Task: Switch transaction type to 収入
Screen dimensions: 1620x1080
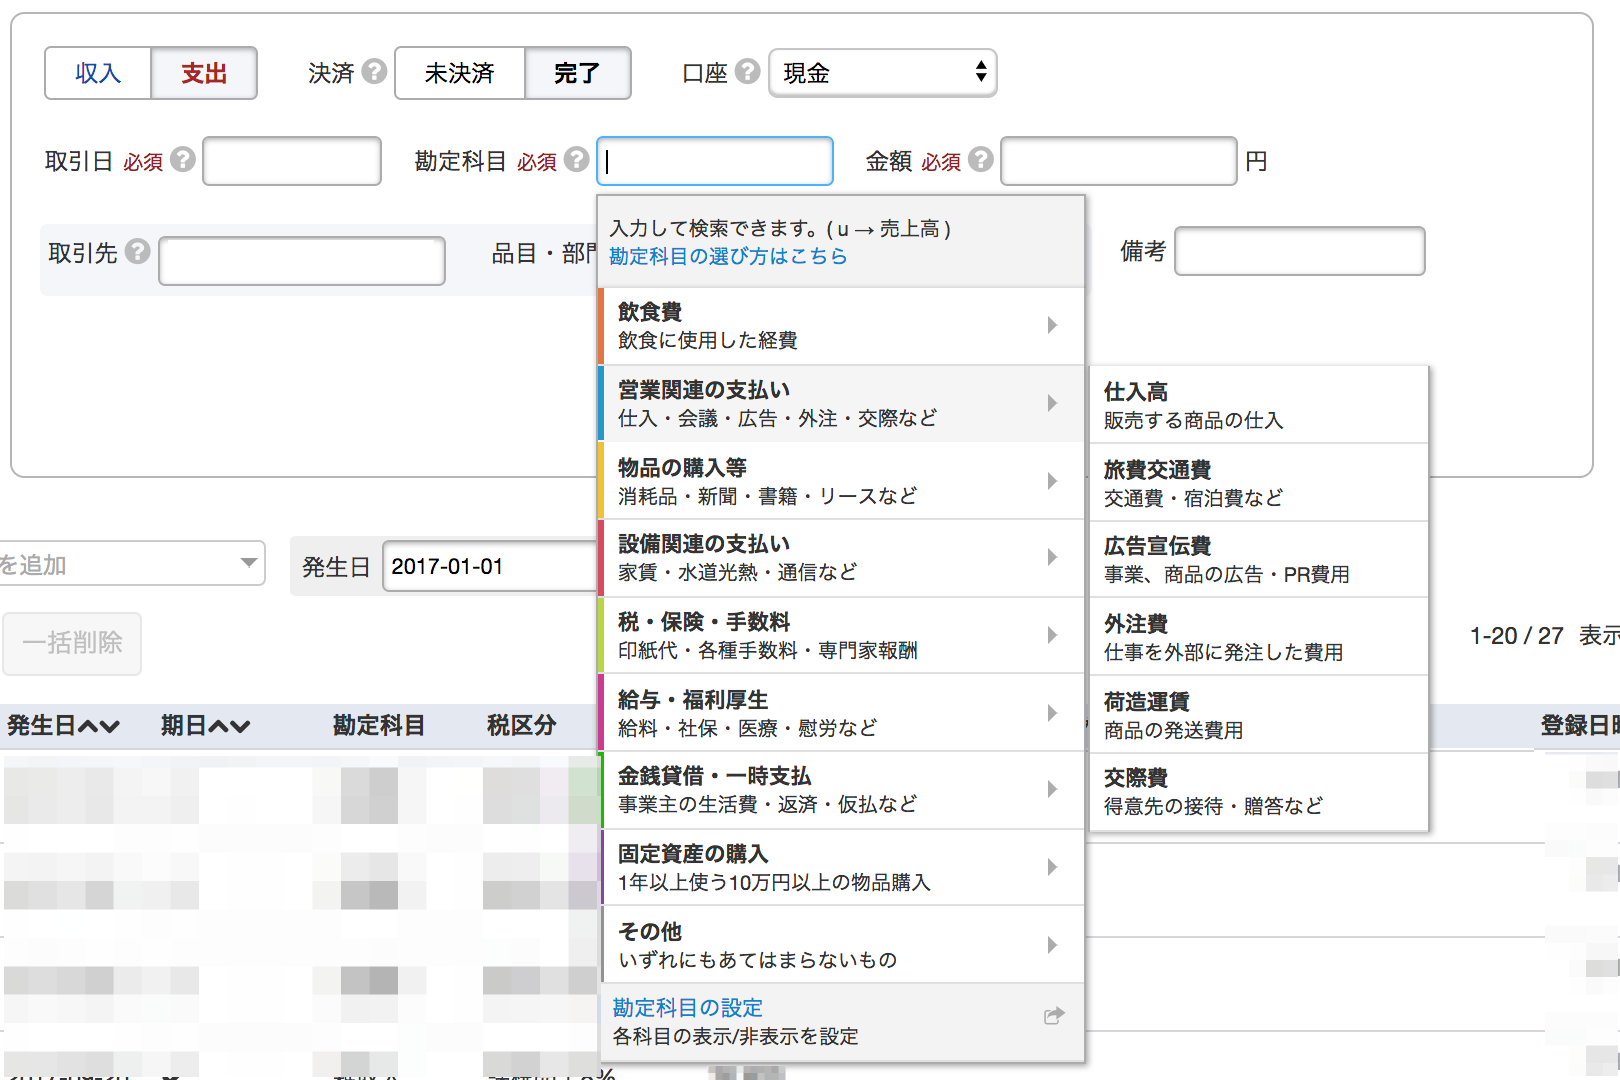Action: point(98,73)
